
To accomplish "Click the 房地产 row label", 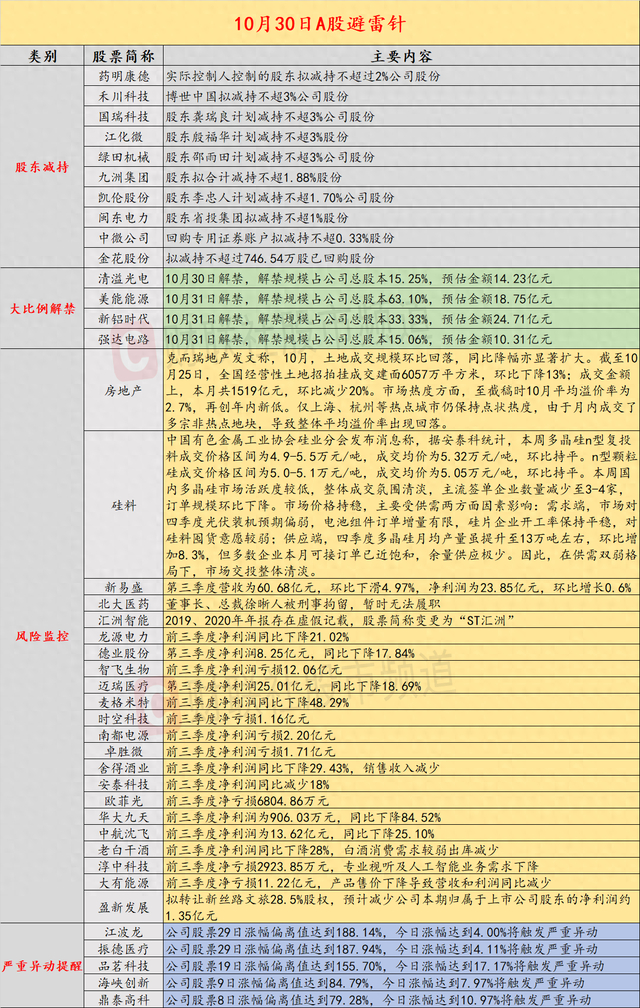I will click(x=122, y=389).
